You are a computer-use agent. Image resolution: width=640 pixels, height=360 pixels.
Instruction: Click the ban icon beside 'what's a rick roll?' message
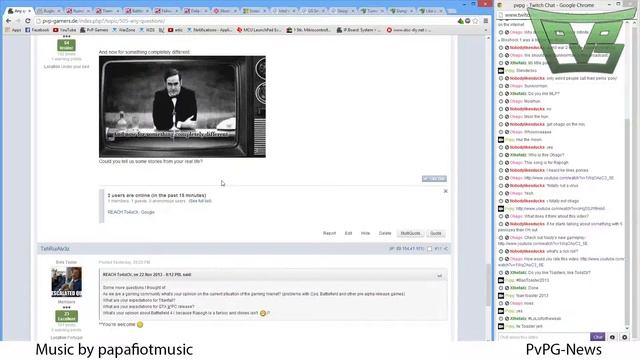(507, 251)
